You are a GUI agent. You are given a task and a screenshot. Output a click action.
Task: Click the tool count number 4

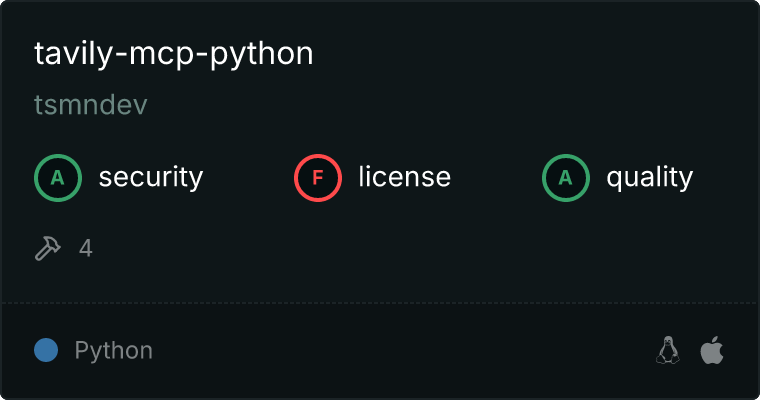(86, 248)
